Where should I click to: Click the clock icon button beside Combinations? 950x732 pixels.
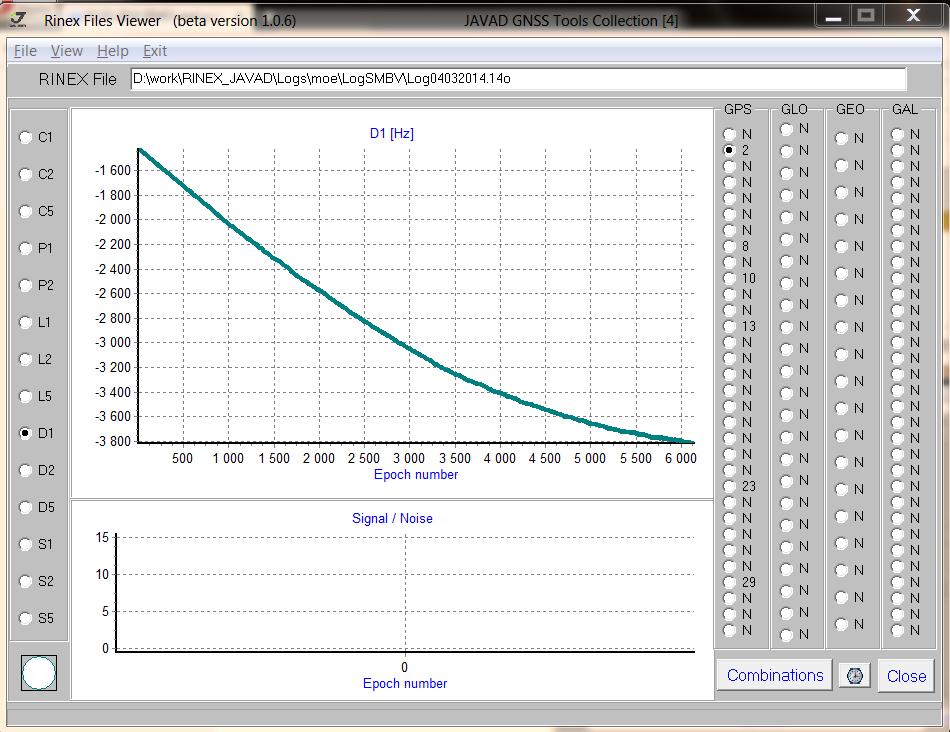tap(855, 675)
